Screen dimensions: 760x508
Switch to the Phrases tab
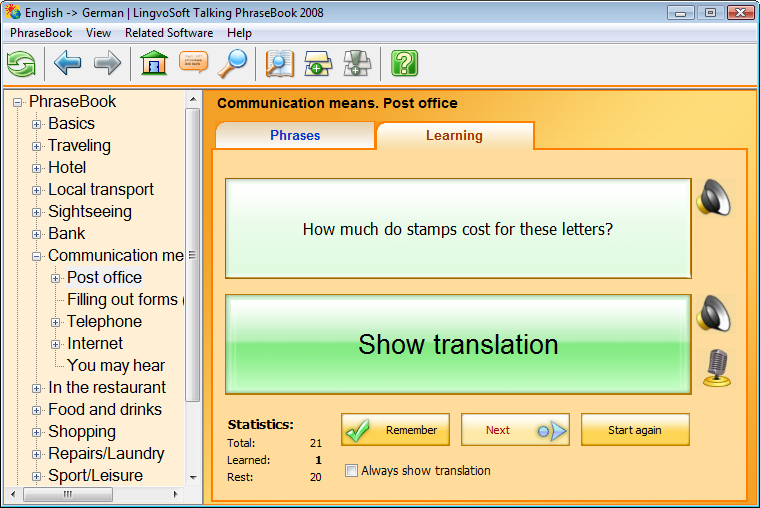point(295,135)
